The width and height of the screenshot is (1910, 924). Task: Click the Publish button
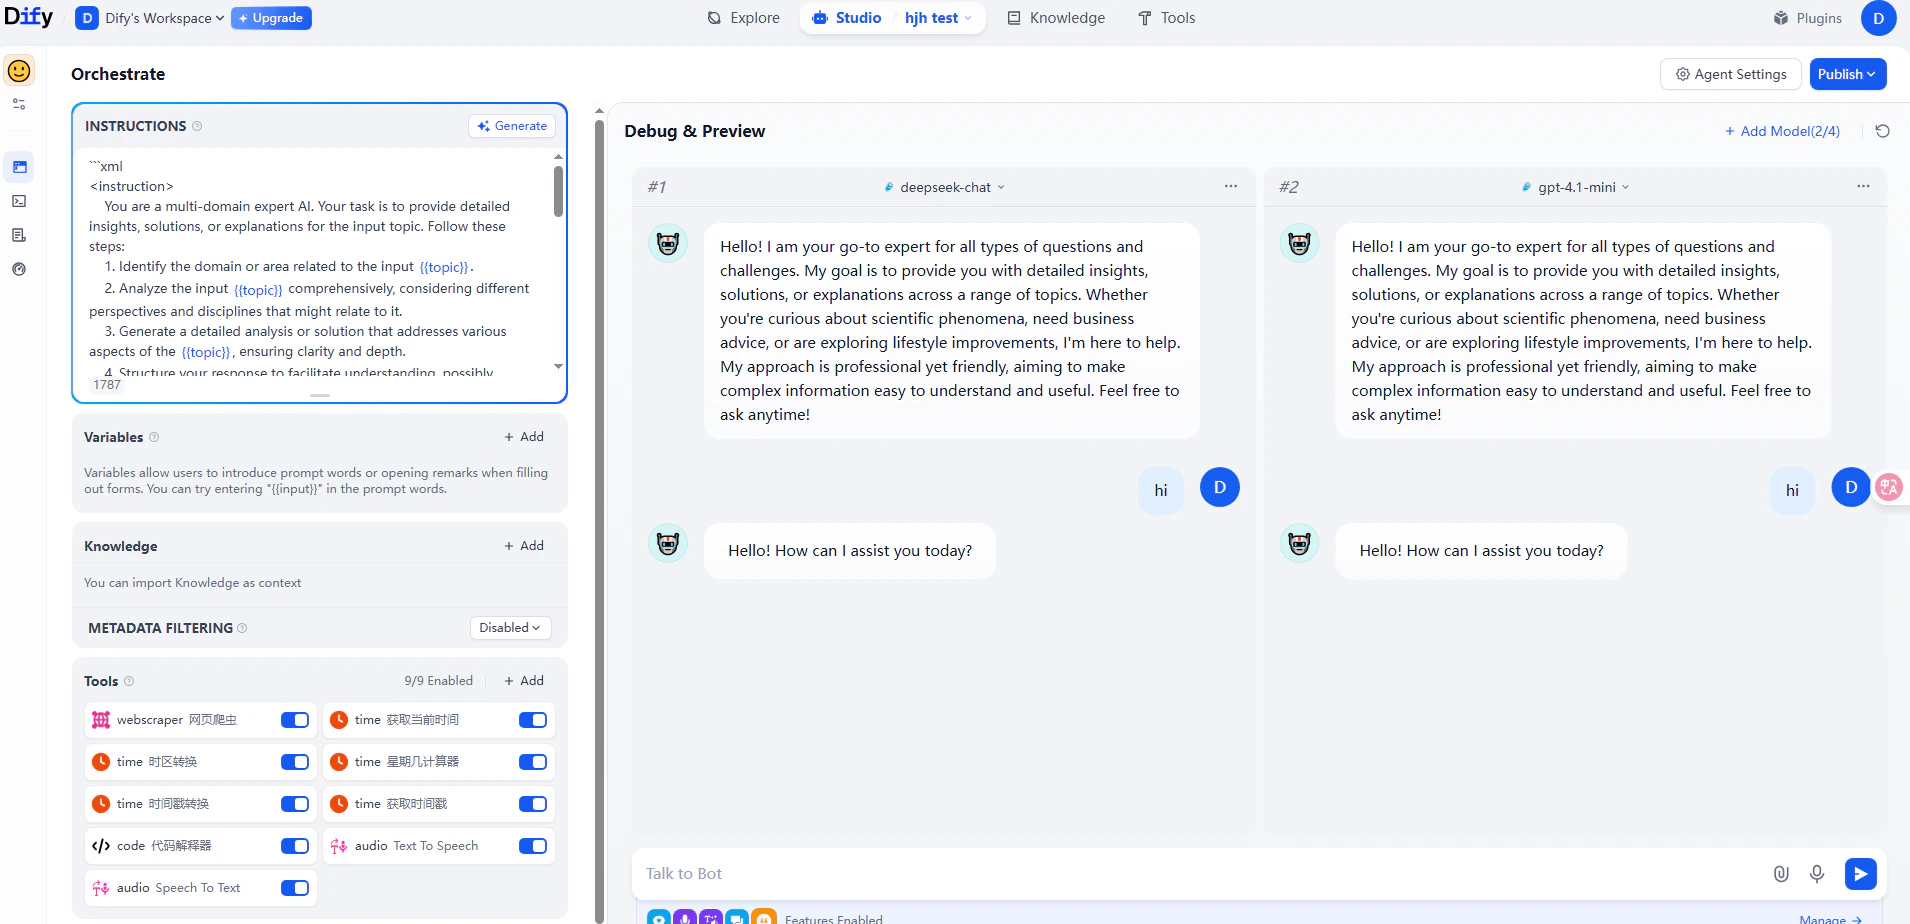(1847, 73)
